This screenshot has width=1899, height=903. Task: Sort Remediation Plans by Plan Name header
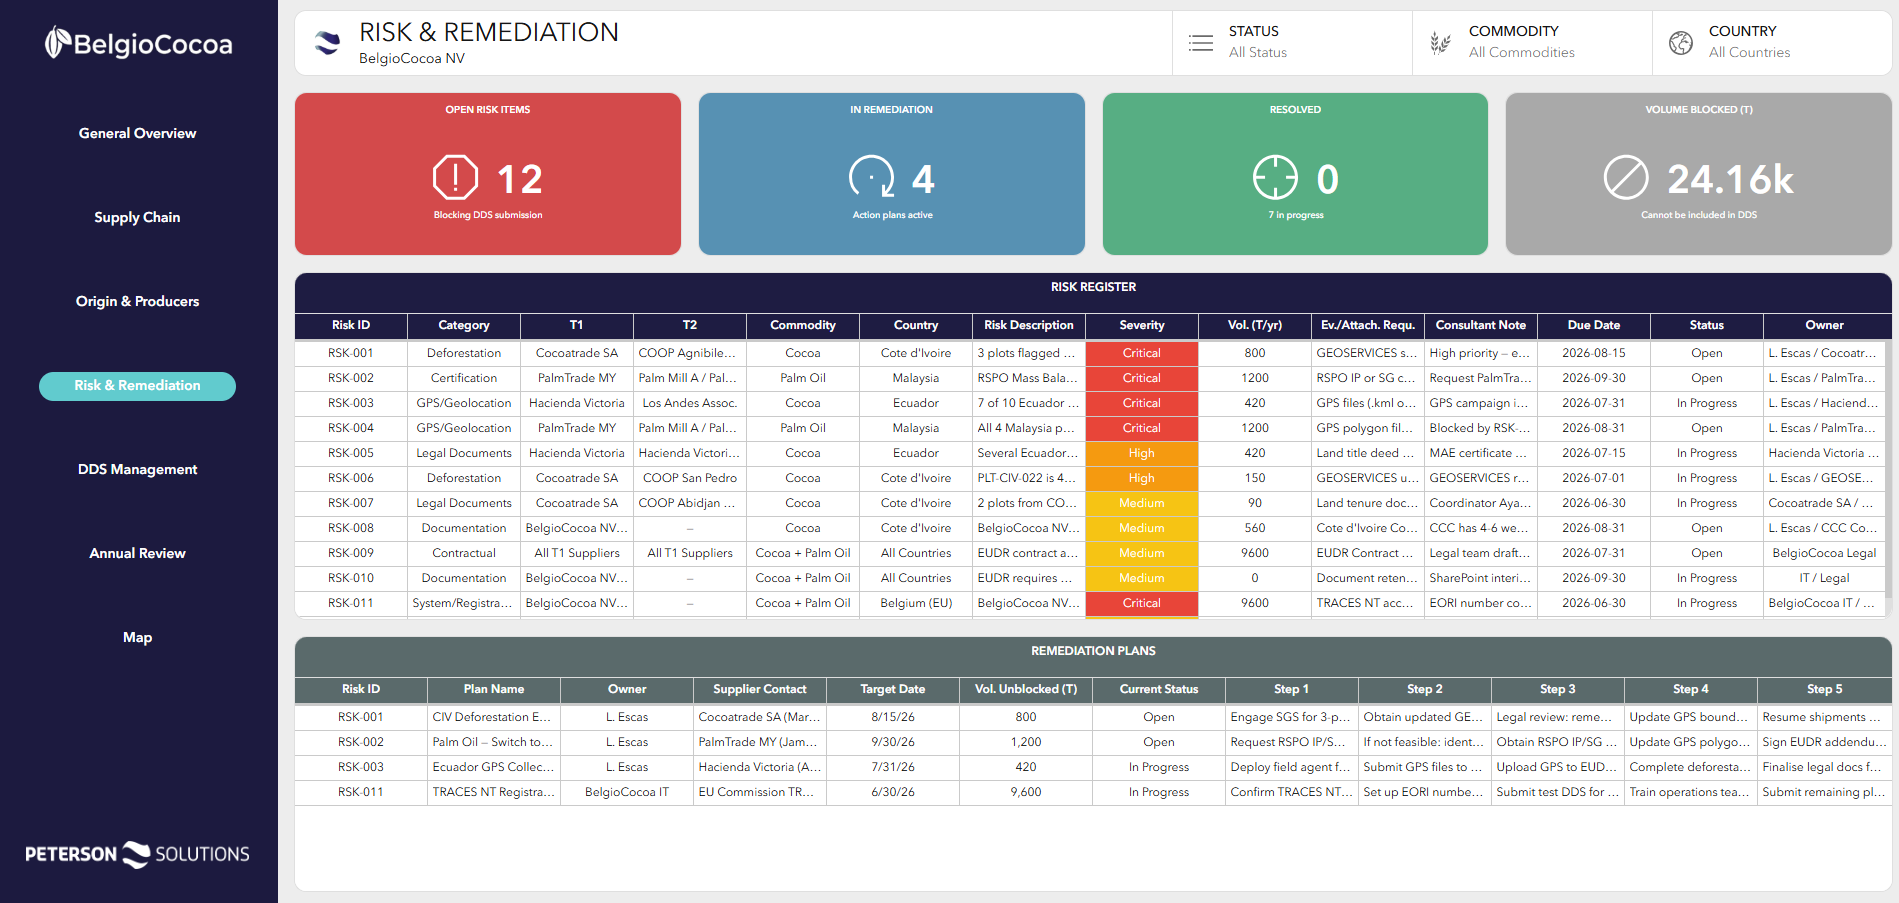pos(494,689)
